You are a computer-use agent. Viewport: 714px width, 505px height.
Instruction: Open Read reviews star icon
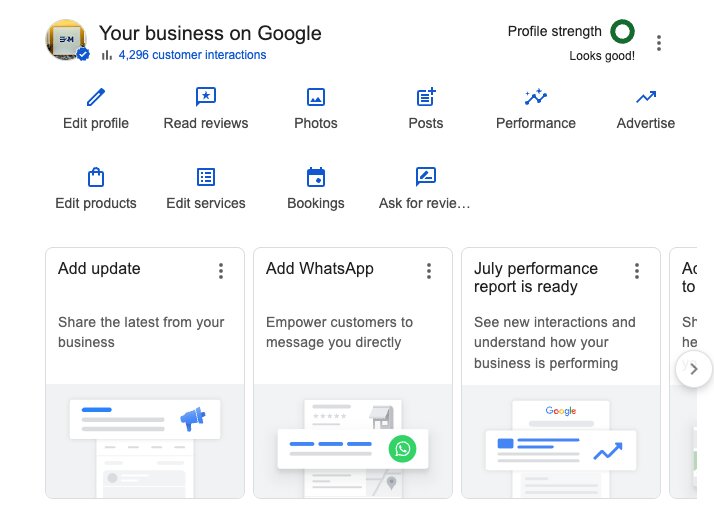(x=206, y=97)
